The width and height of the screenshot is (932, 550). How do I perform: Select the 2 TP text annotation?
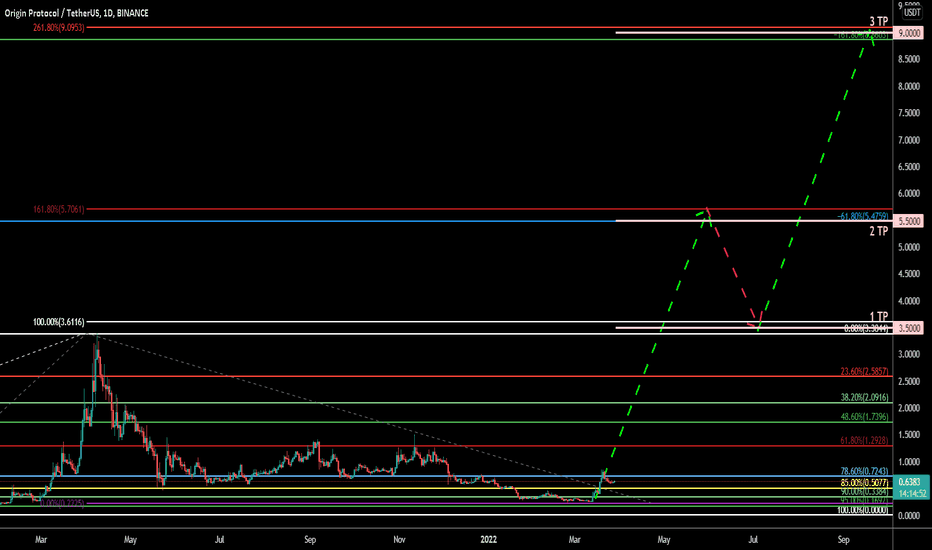879,231
